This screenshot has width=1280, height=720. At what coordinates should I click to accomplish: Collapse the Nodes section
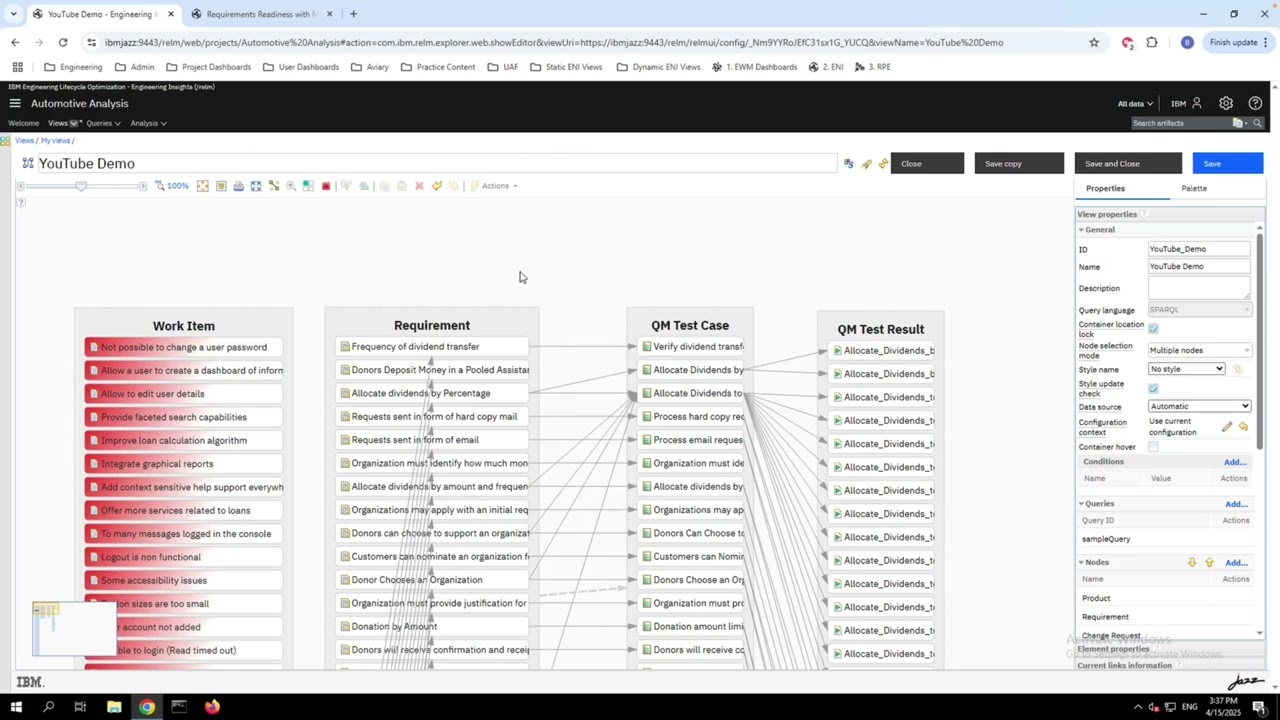coord(1081,563)
